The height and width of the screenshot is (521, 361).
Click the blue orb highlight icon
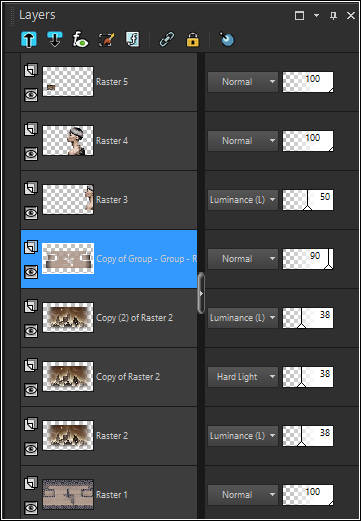tap(227, 40)
